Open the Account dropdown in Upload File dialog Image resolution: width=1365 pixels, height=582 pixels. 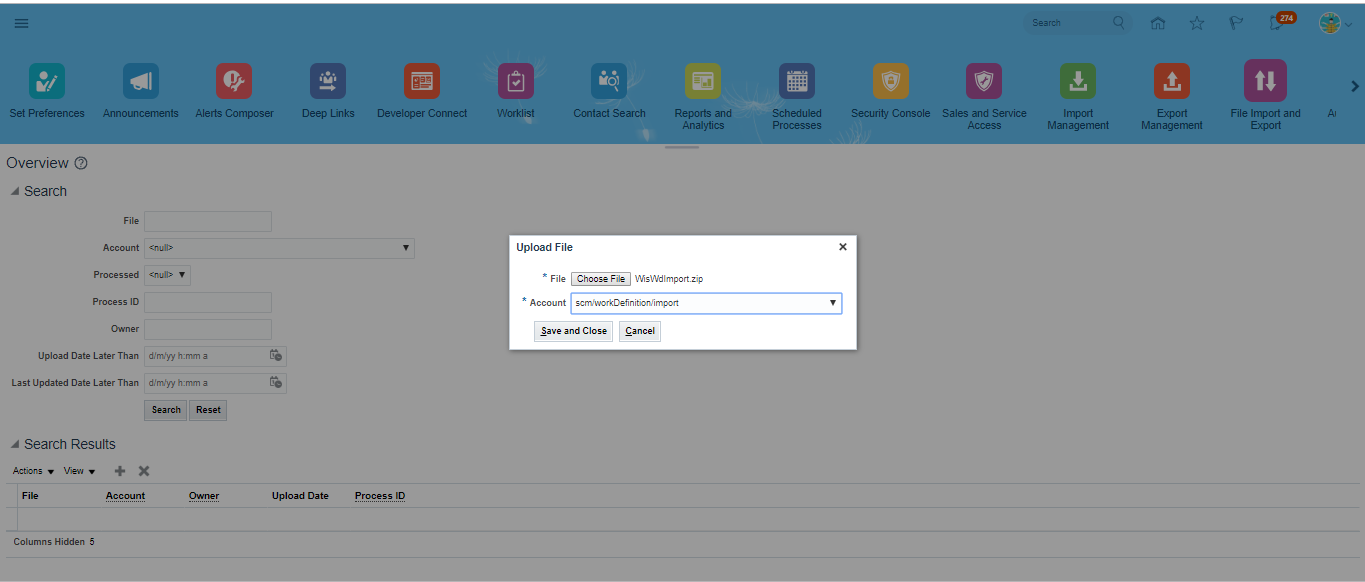pyautogui.click(x=833, y=302)
